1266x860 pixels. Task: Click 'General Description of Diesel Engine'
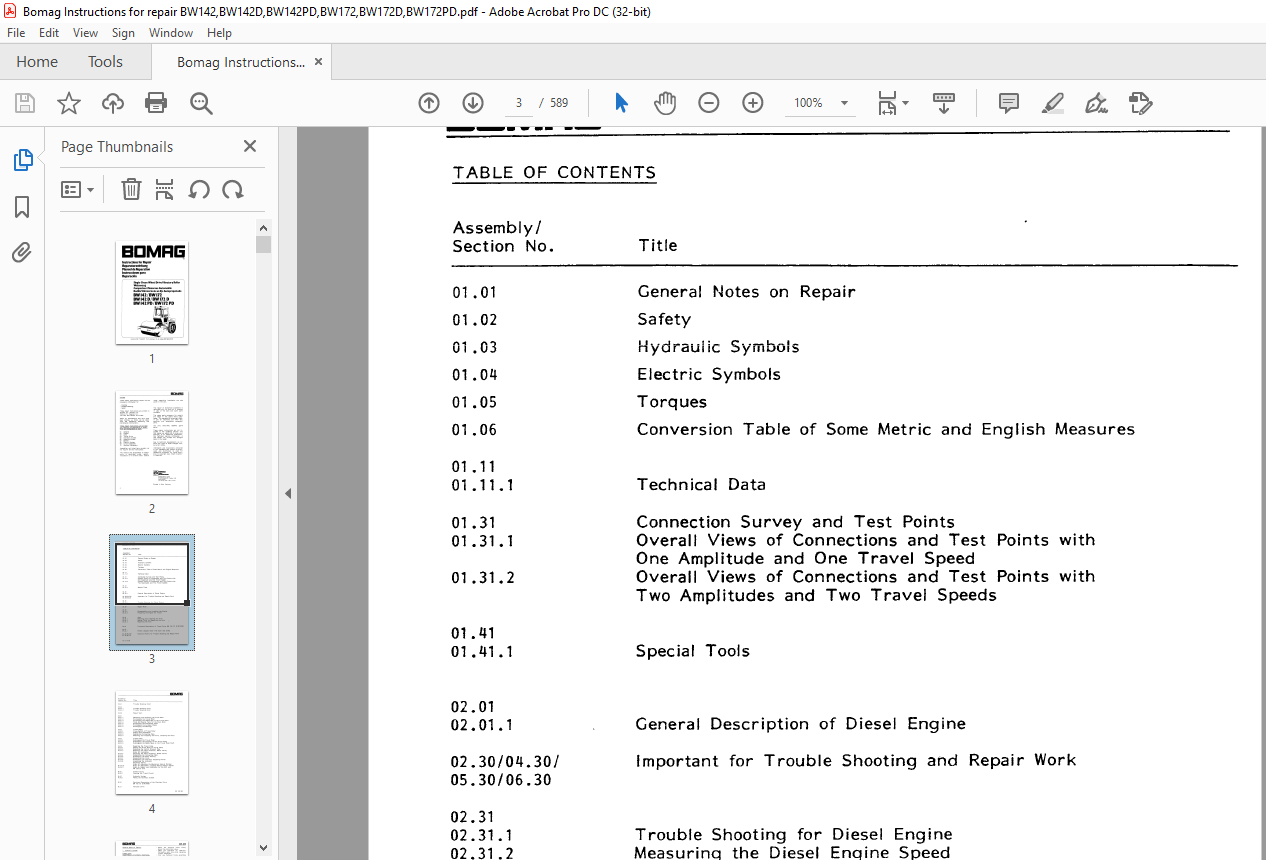[801, 724]
